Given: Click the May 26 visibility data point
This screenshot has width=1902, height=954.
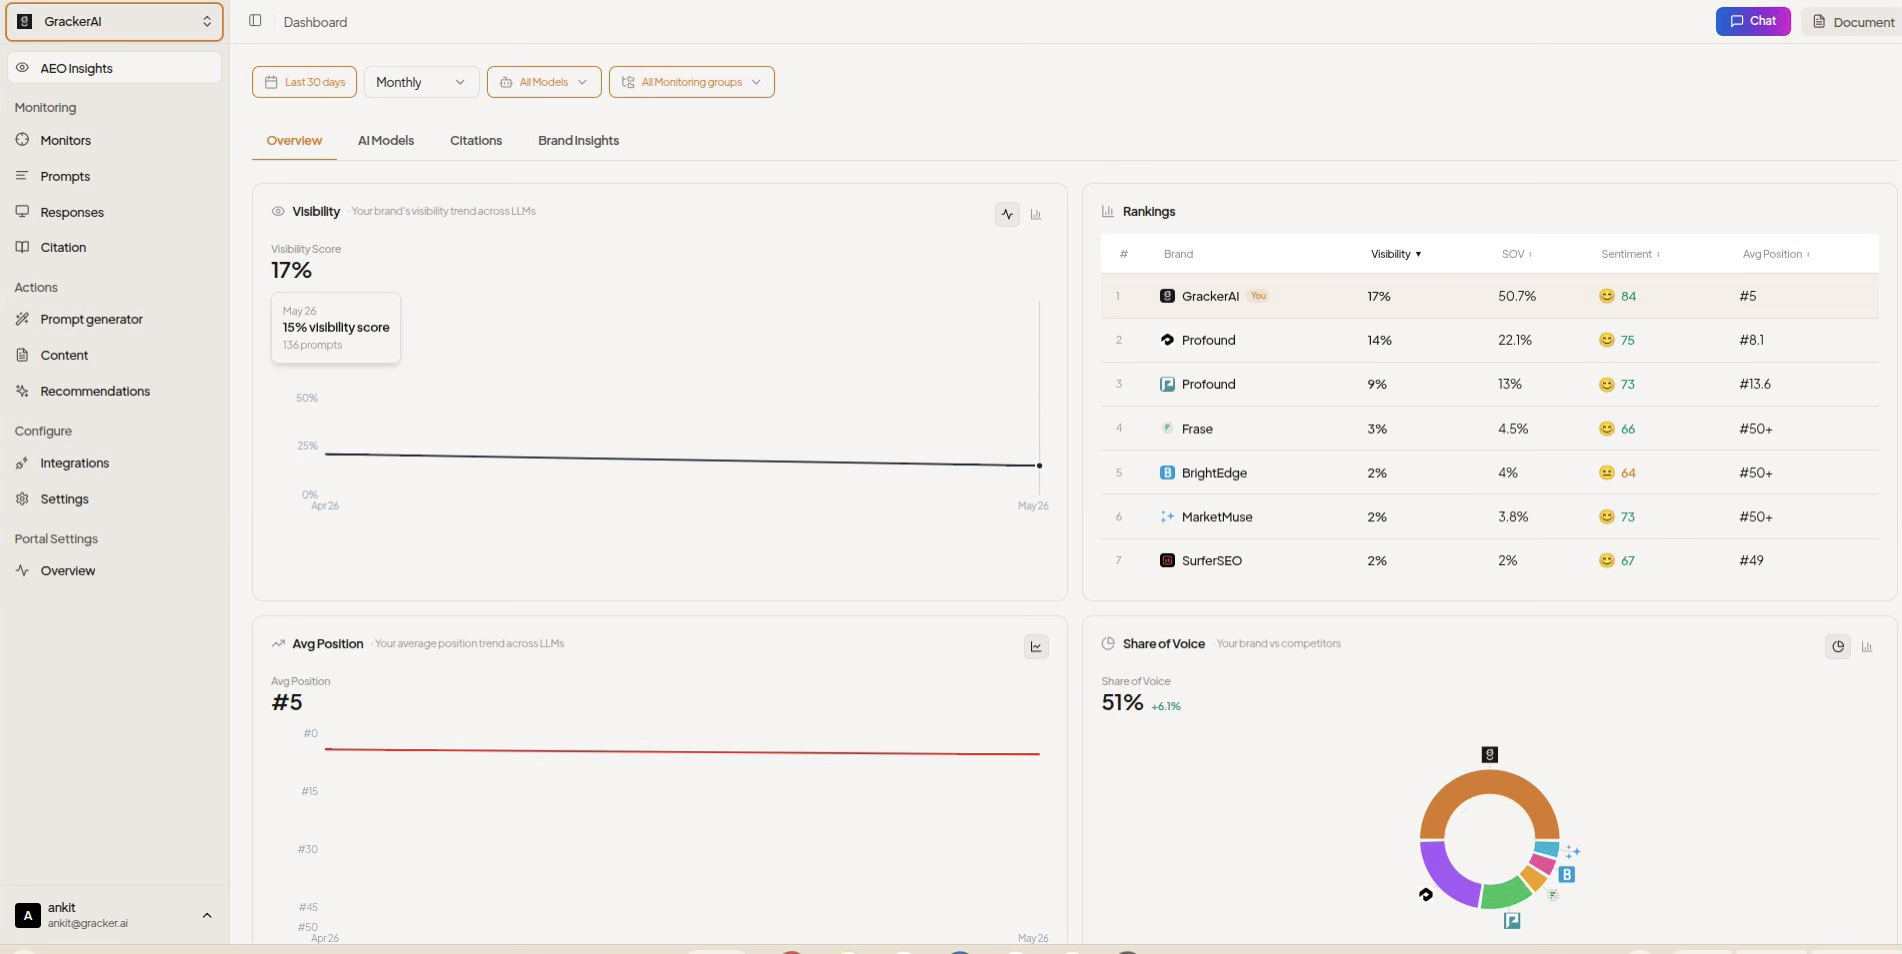Looking at the screenshot, I should pos(1039,466).
